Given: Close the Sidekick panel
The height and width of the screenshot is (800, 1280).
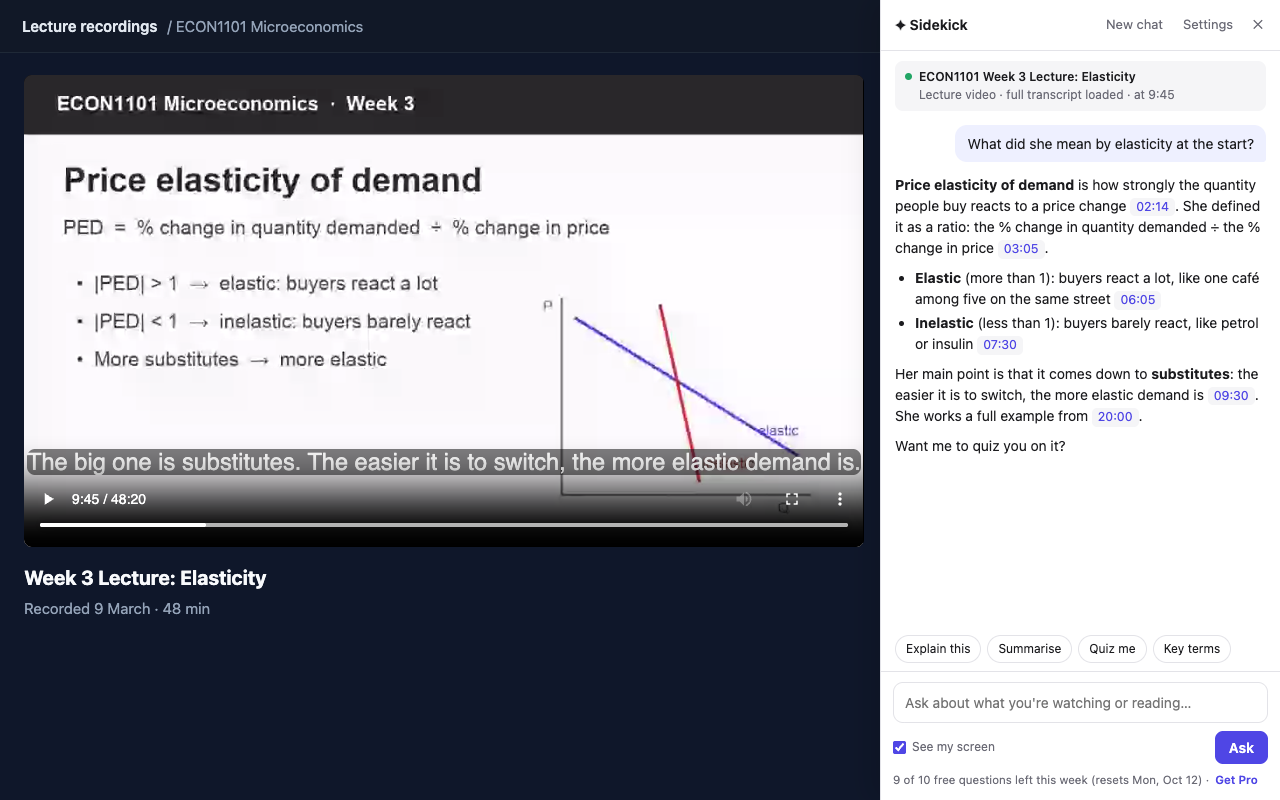Looking at the screenshot, I should 1258,25.
